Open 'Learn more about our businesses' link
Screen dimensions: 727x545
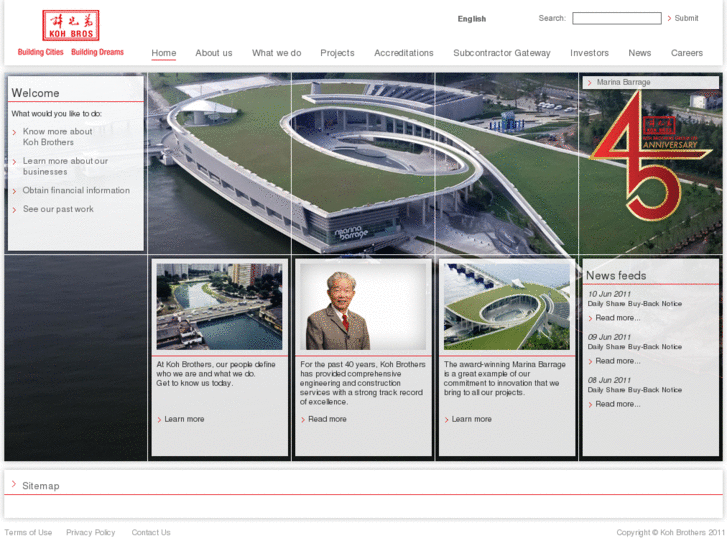[65, 166]
